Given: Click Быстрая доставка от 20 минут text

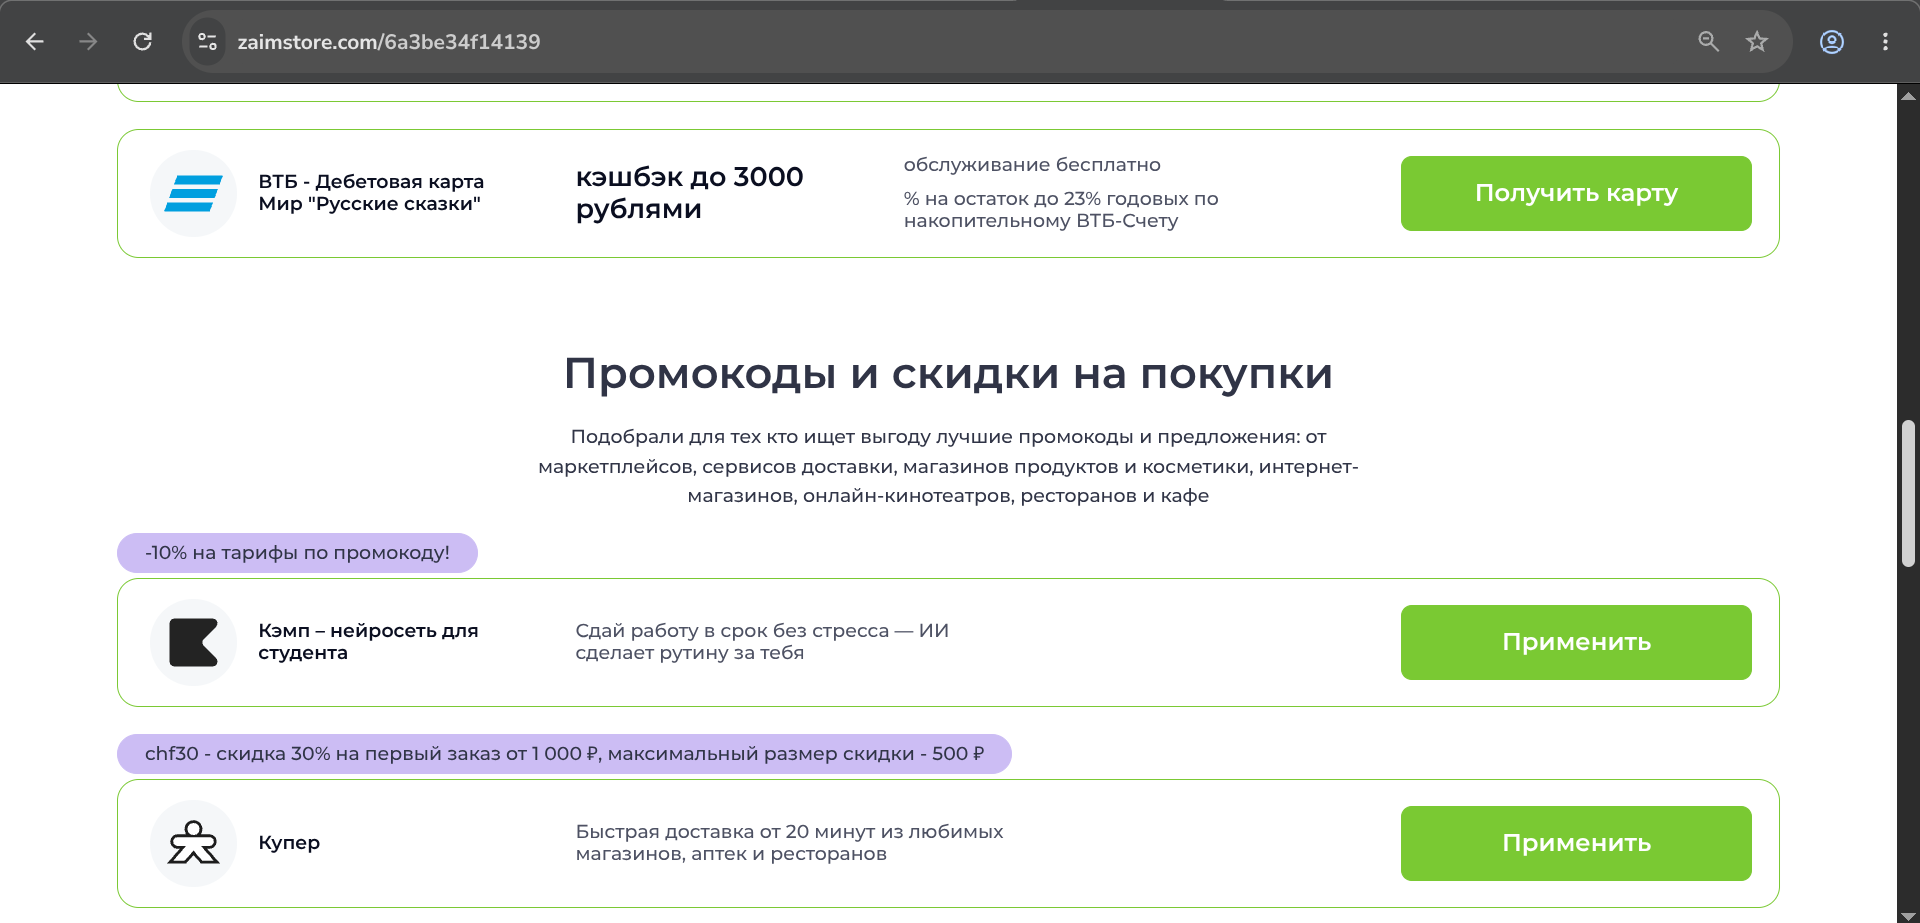Looking at the screenshot, I should 789,843.
